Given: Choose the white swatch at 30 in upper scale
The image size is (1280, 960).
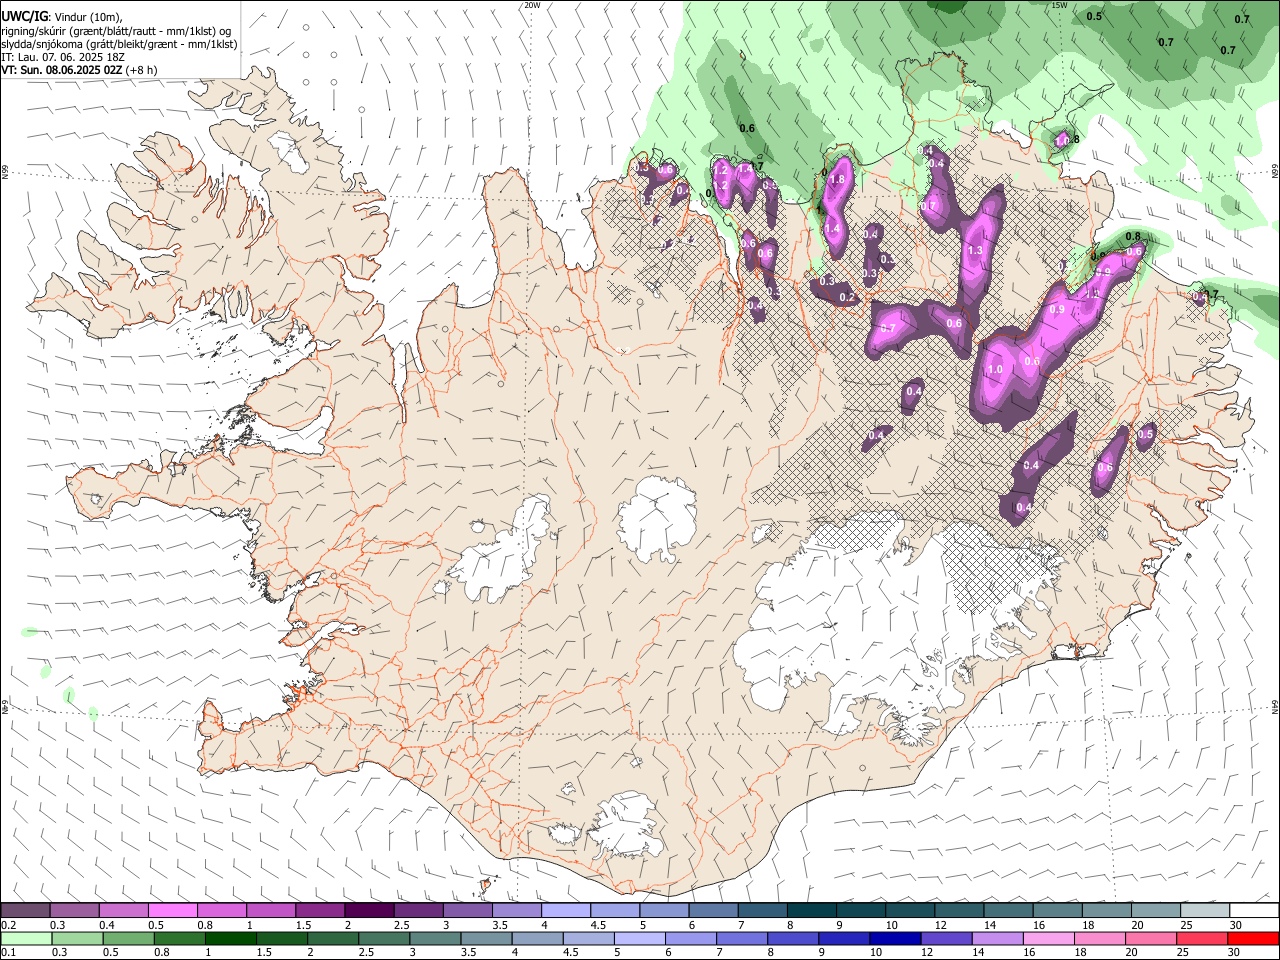Looking at the screenshot, I should tap(1254, 910).
